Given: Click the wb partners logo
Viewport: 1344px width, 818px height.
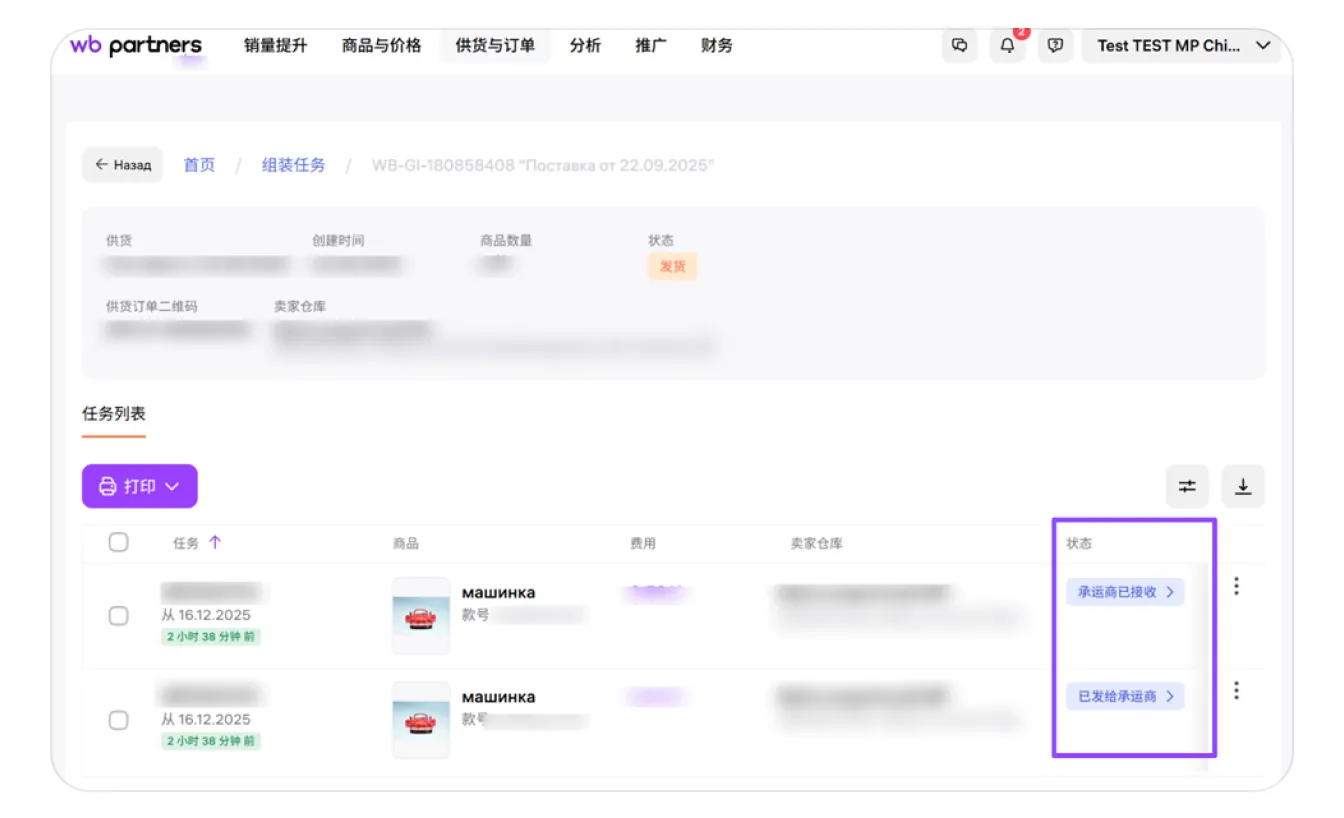Looking at the screenshot, I should (136, 45).
